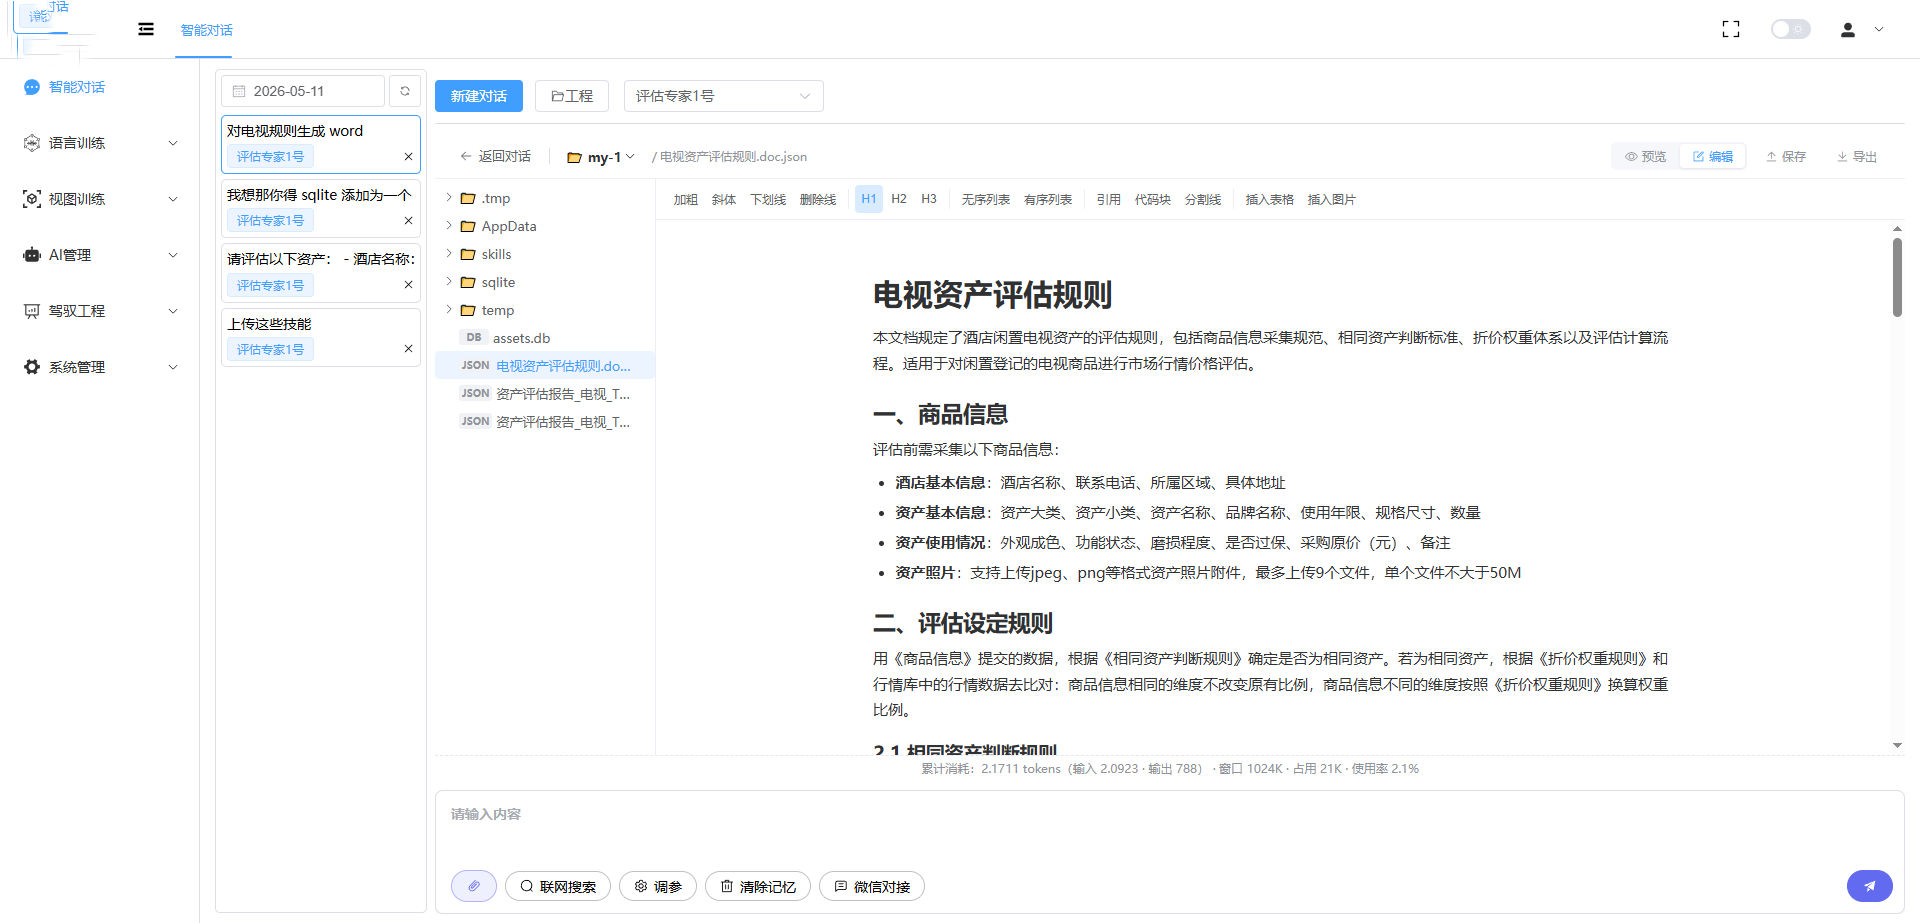
Task: Apply 加粗 bold formatting
Action: click(686, 200)
